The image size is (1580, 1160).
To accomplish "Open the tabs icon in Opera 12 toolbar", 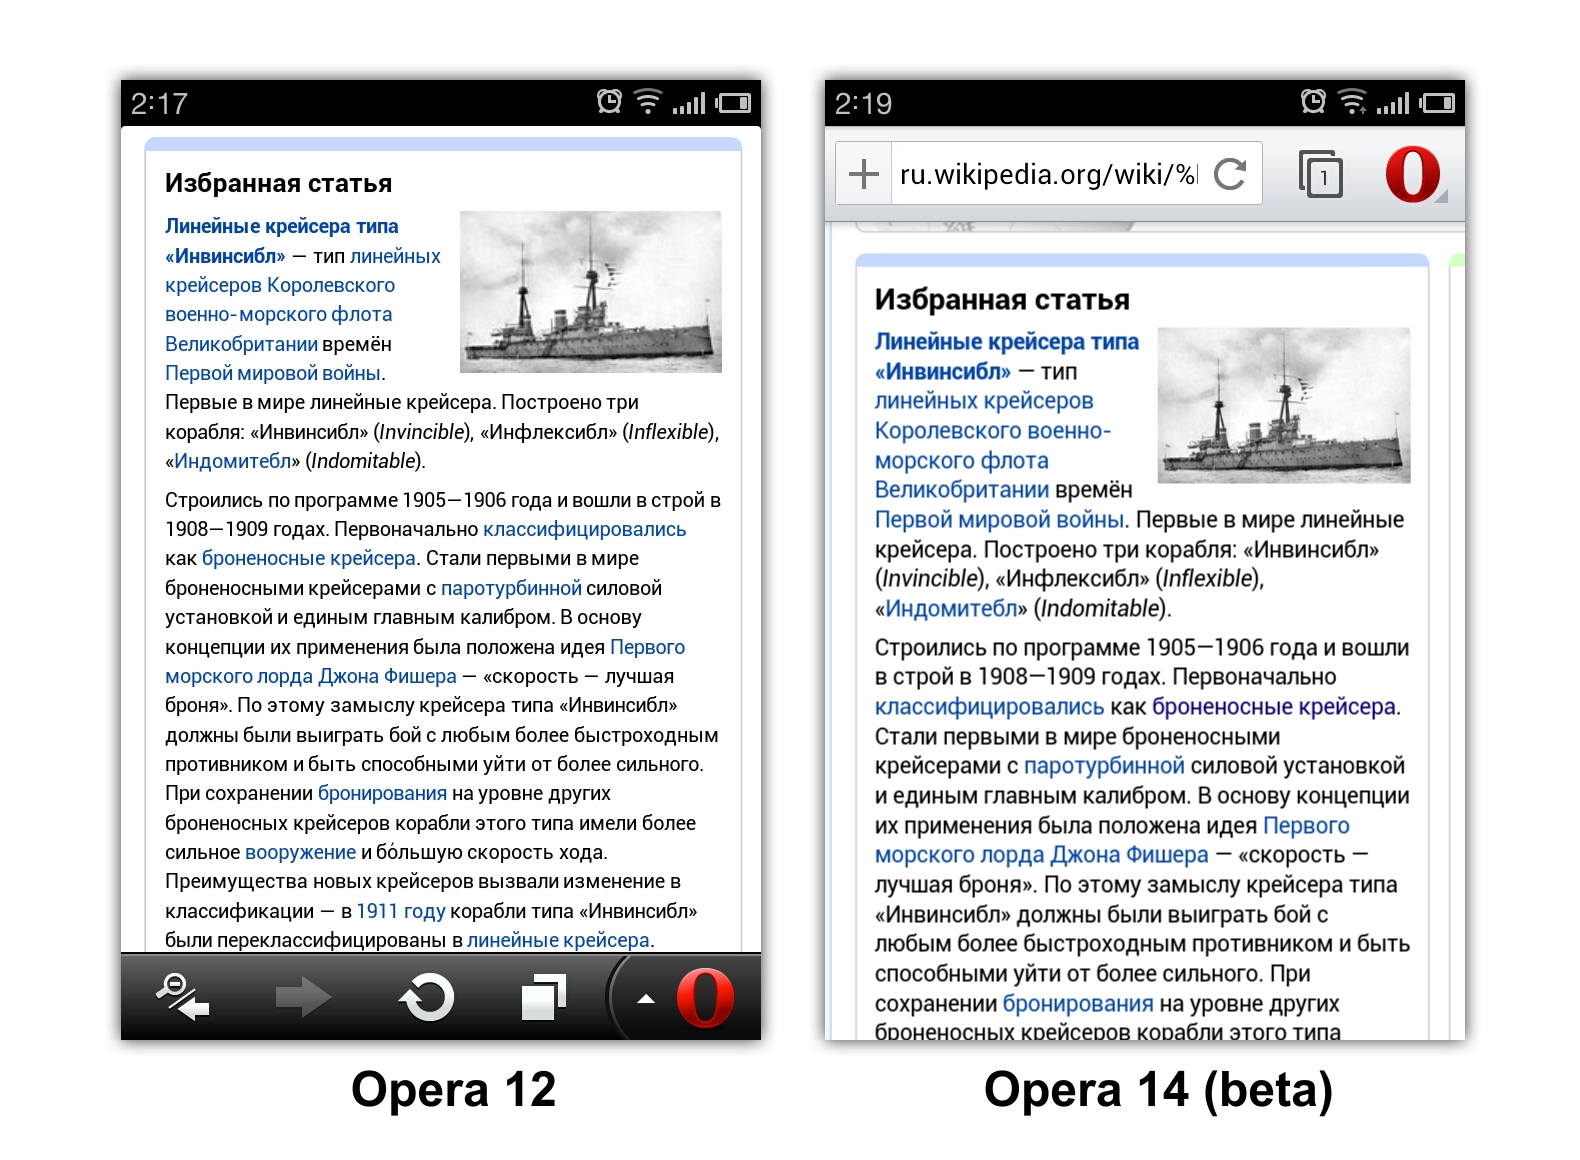I will 544,997.
